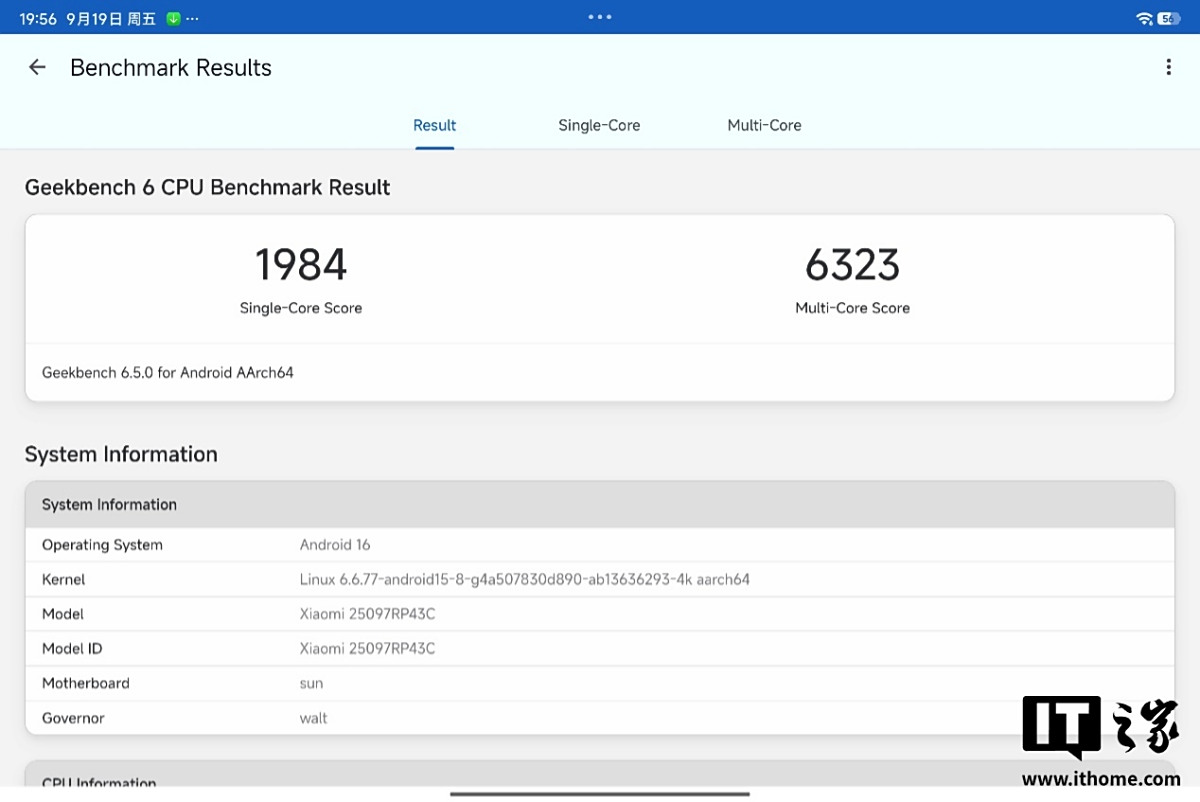Image resolution: width=1200 pixels, height=802 pixels.
Task: Tap the Wi-Fi status icon
Action: 1144,18
